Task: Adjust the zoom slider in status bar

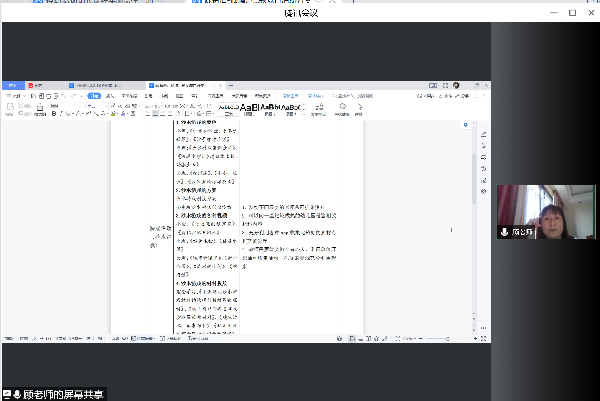Action: 447,339
